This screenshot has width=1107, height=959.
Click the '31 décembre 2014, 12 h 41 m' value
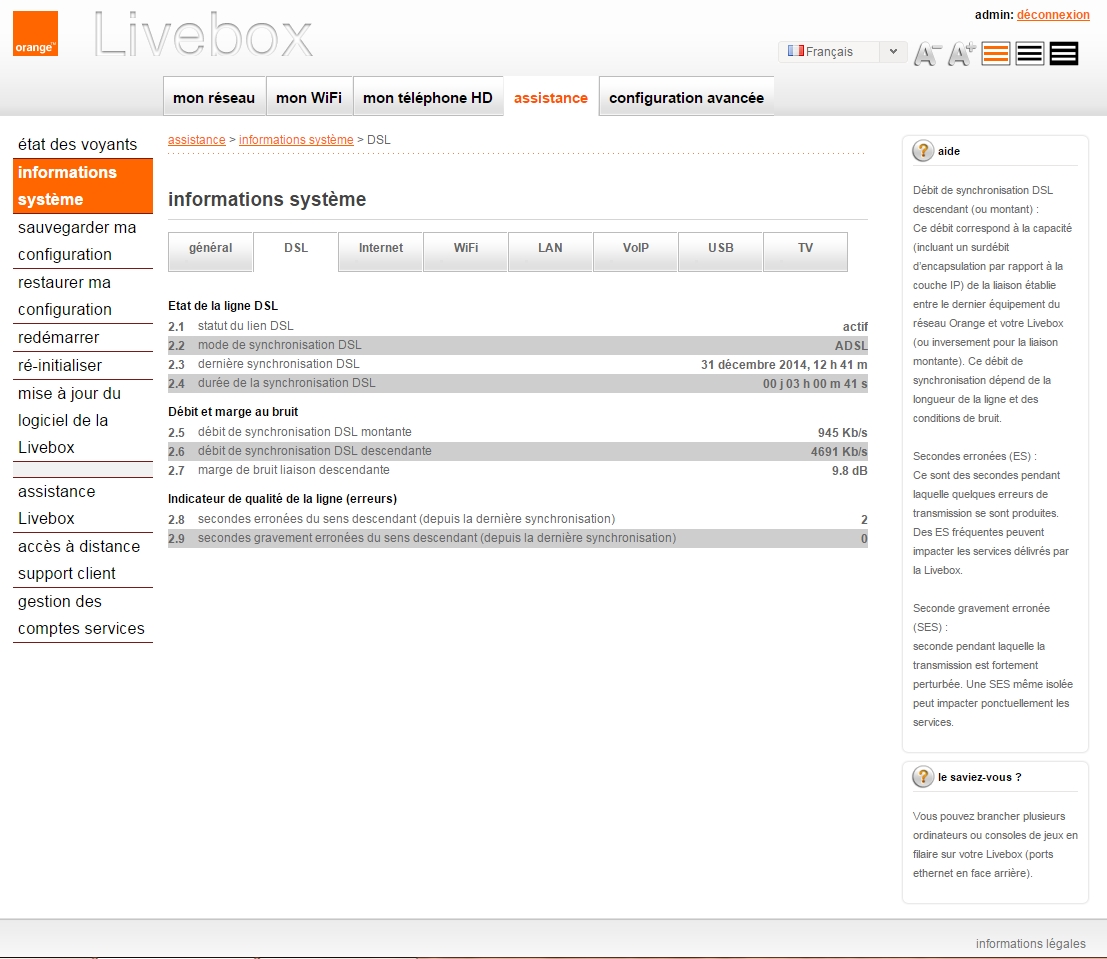[784, 364]
